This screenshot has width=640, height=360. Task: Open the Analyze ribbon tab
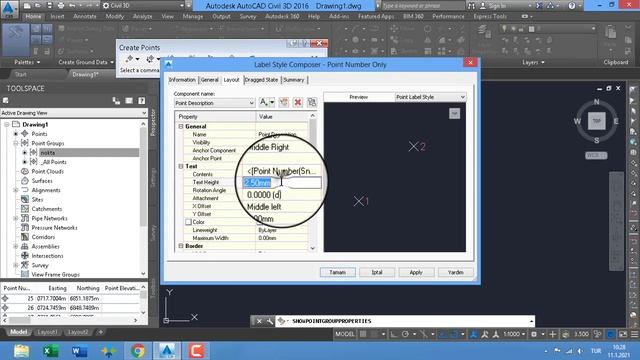click(142, 16)
